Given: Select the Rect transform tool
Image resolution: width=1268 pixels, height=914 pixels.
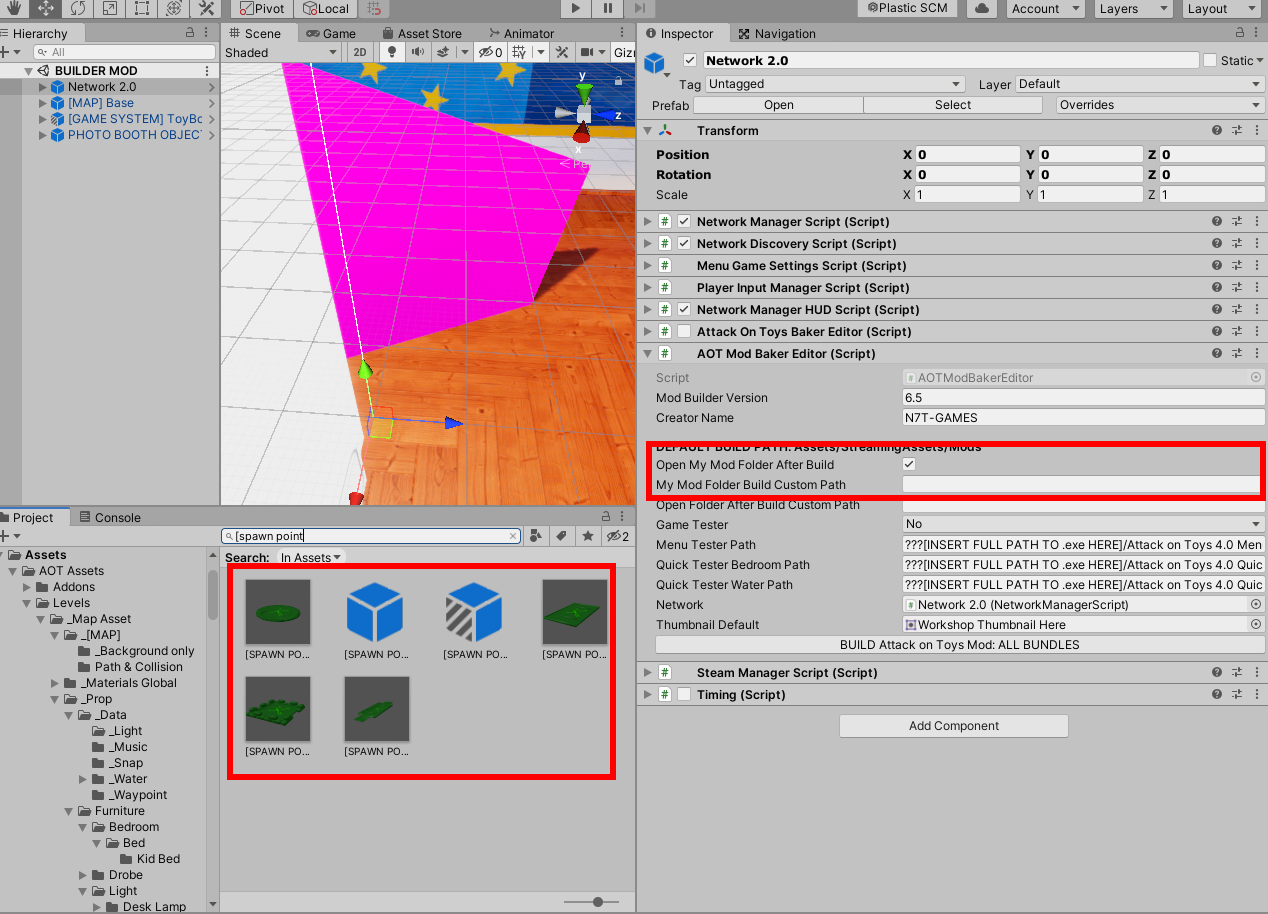Looking at the screenshot, I should [x=141, y=8].
